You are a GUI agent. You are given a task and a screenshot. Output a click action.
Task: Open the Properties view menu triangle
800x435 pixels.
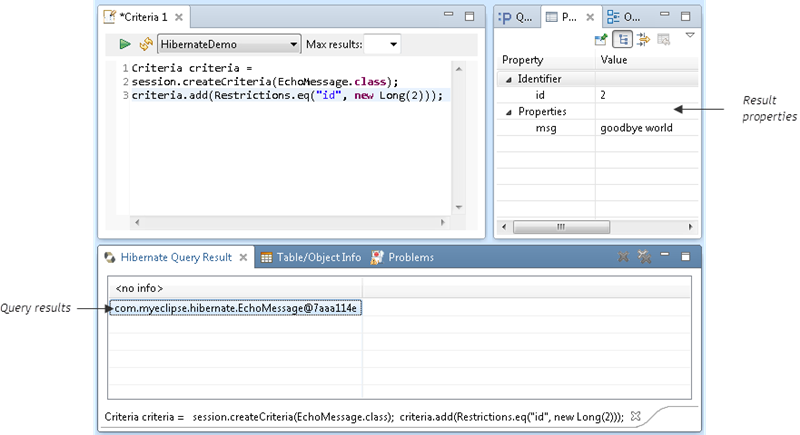tap(689, 35)
